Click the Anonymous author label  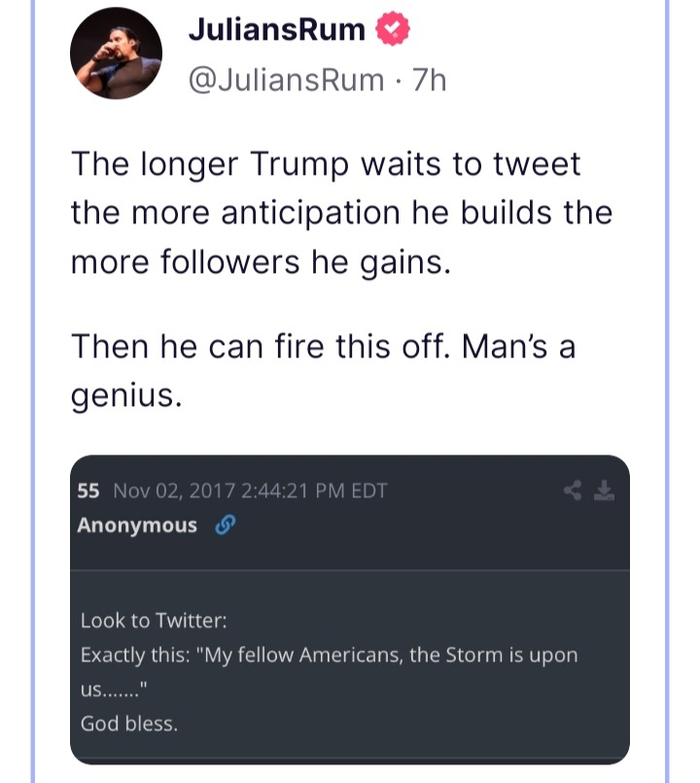[x=137, y=526]
